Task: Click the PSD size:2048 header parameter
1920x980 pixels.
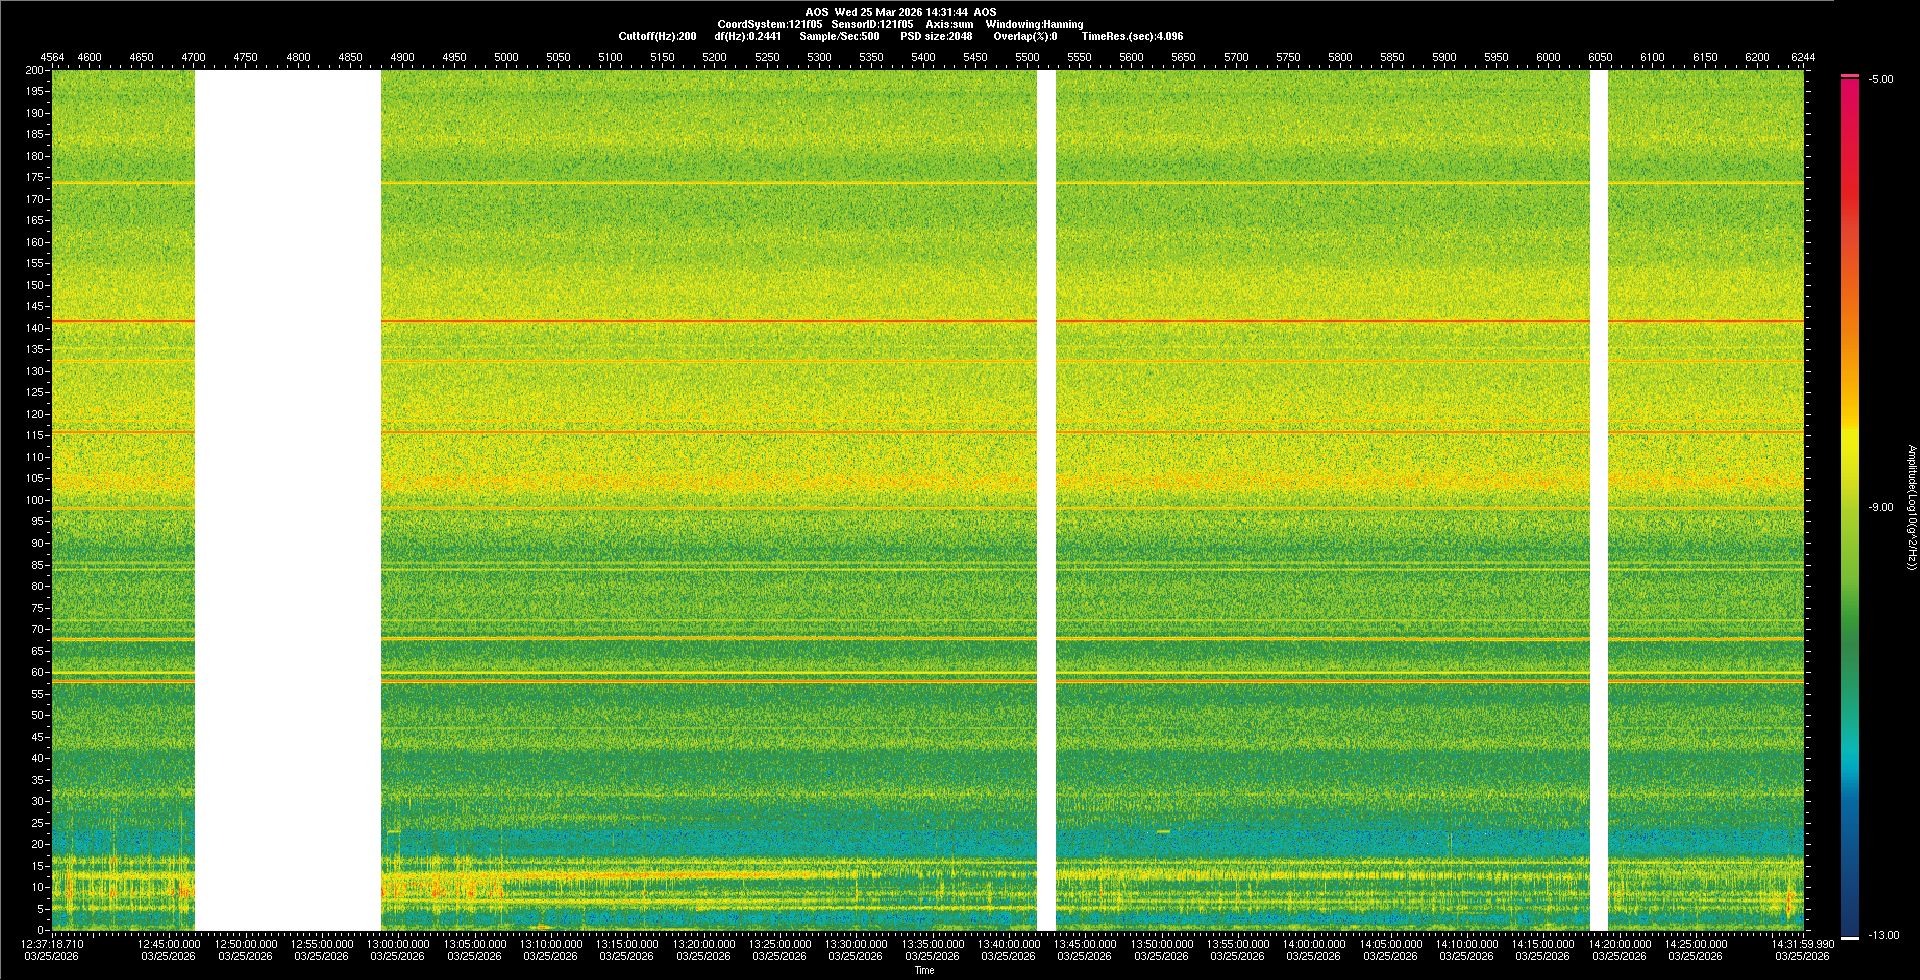Action: [936, 36]
